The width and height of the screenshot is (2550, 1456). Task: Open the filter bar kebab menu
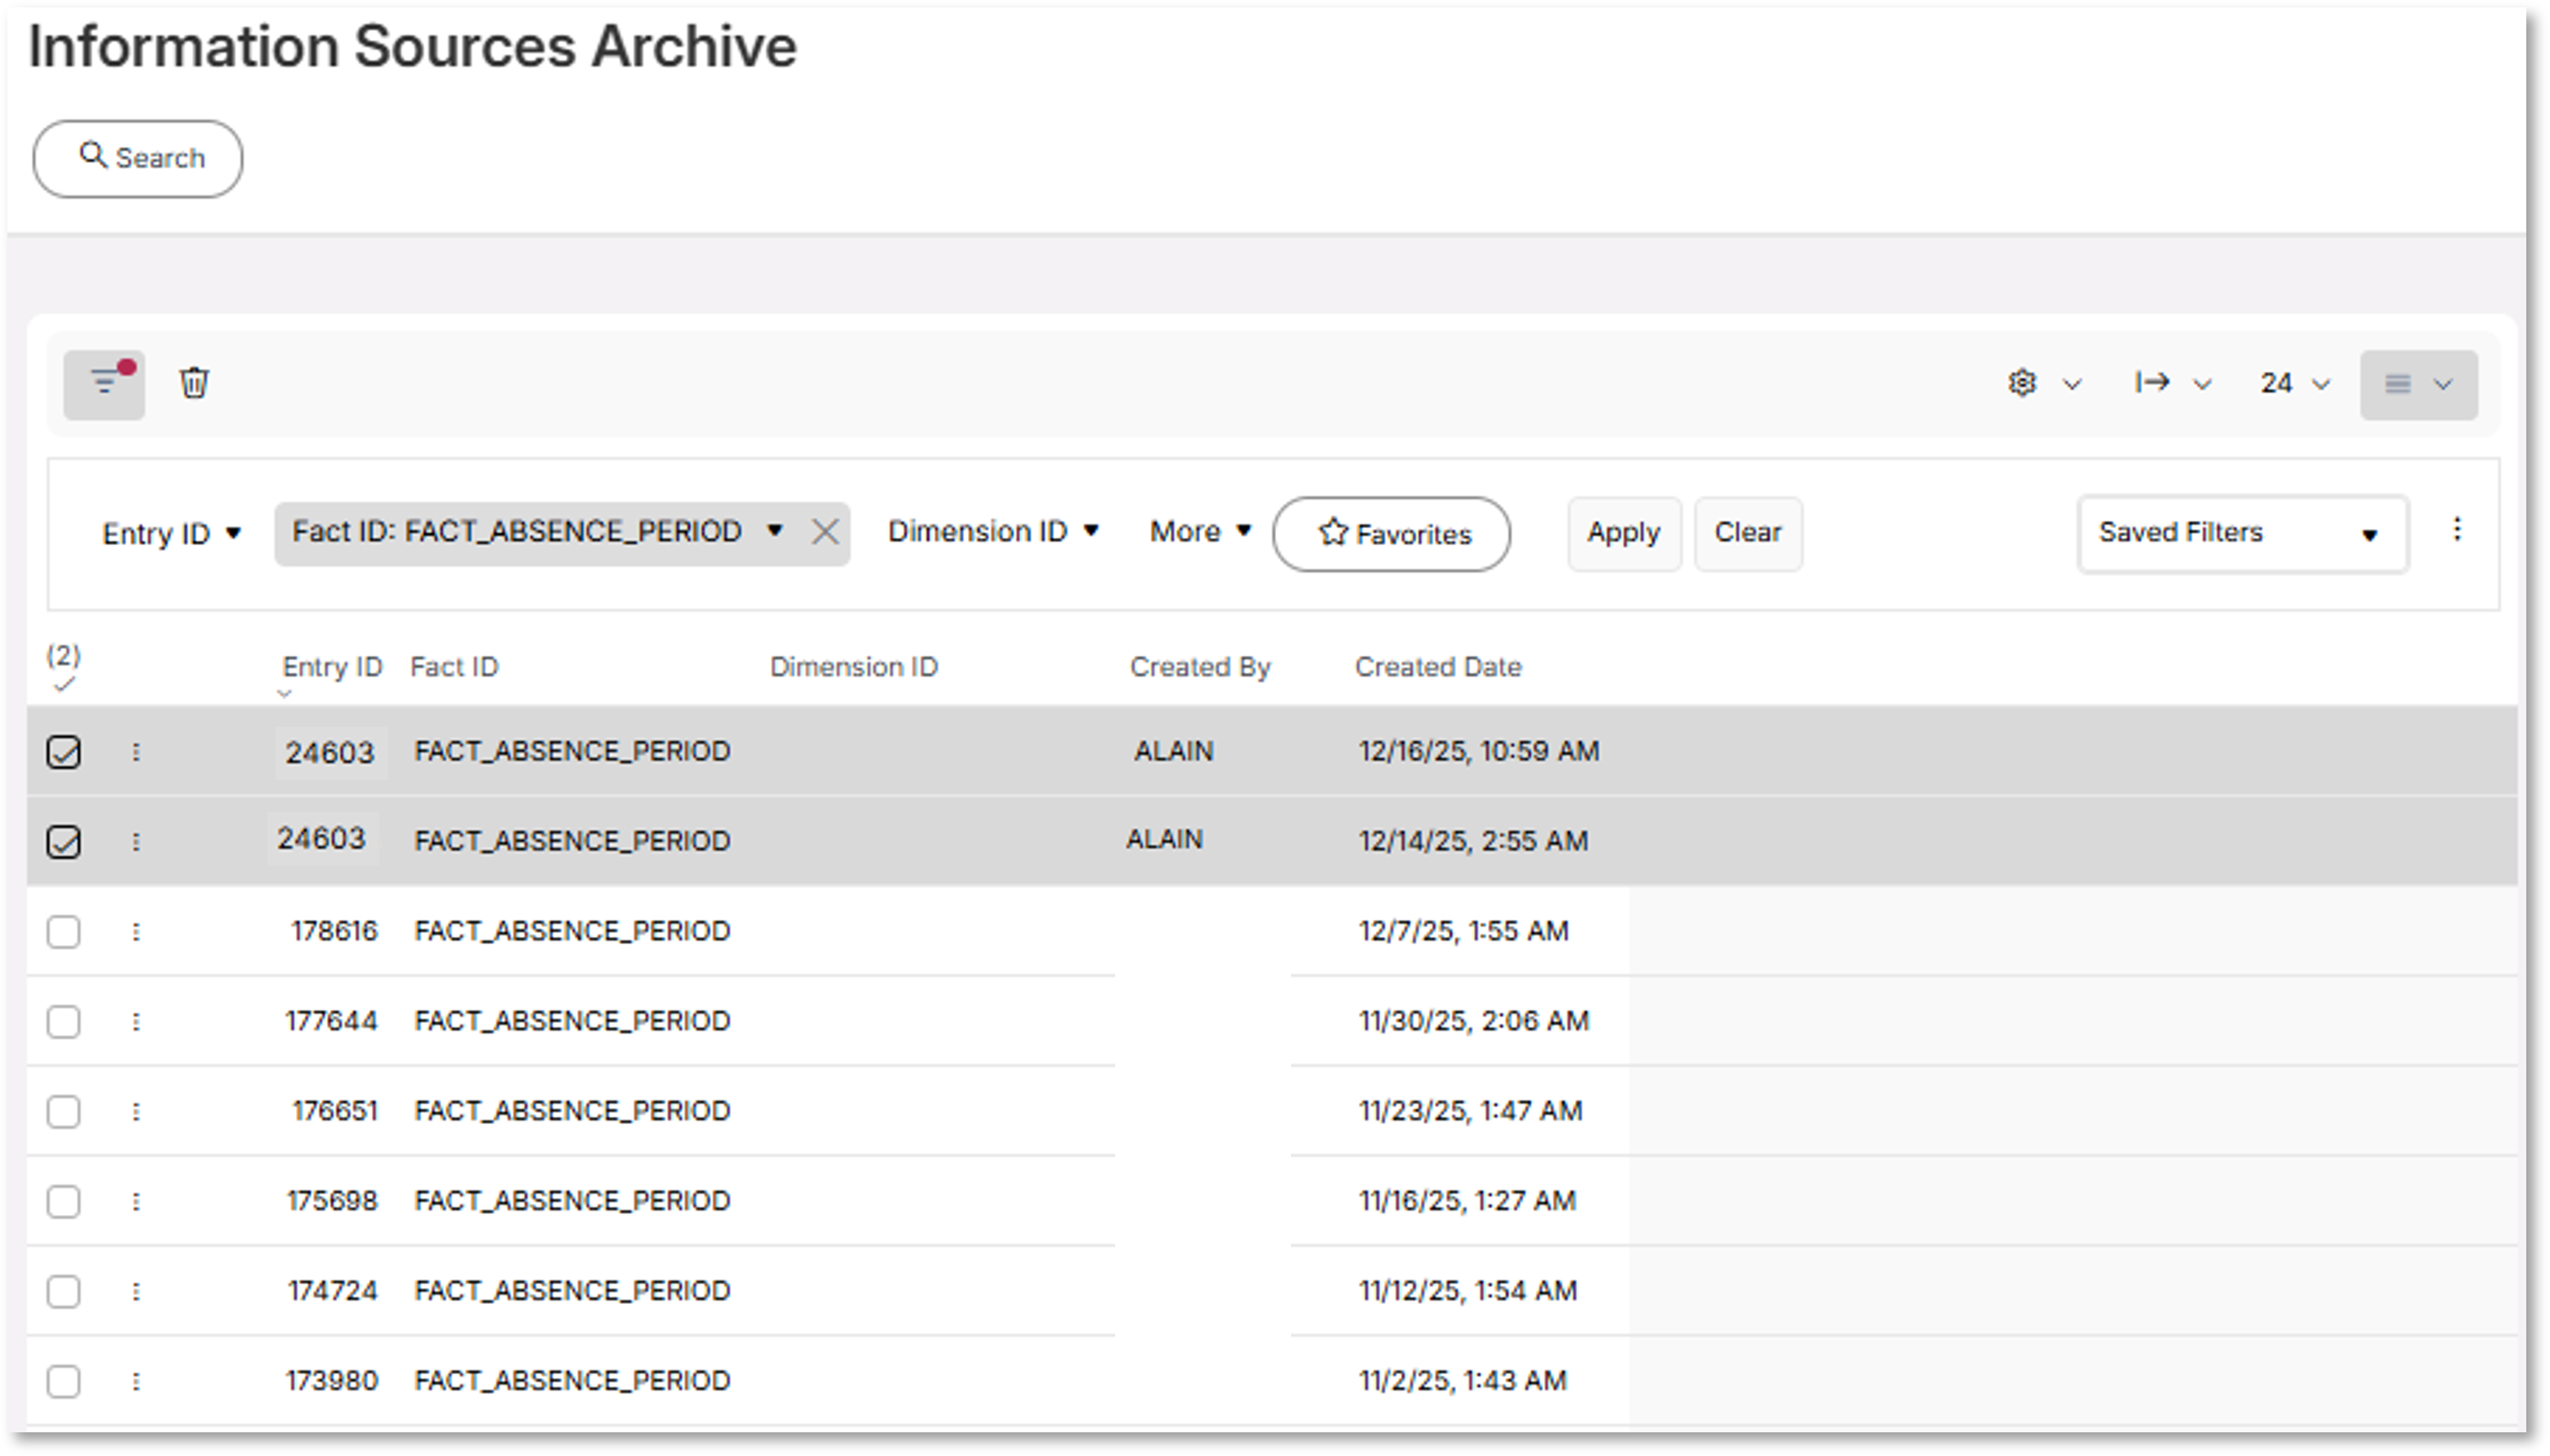pos(2457,530)
